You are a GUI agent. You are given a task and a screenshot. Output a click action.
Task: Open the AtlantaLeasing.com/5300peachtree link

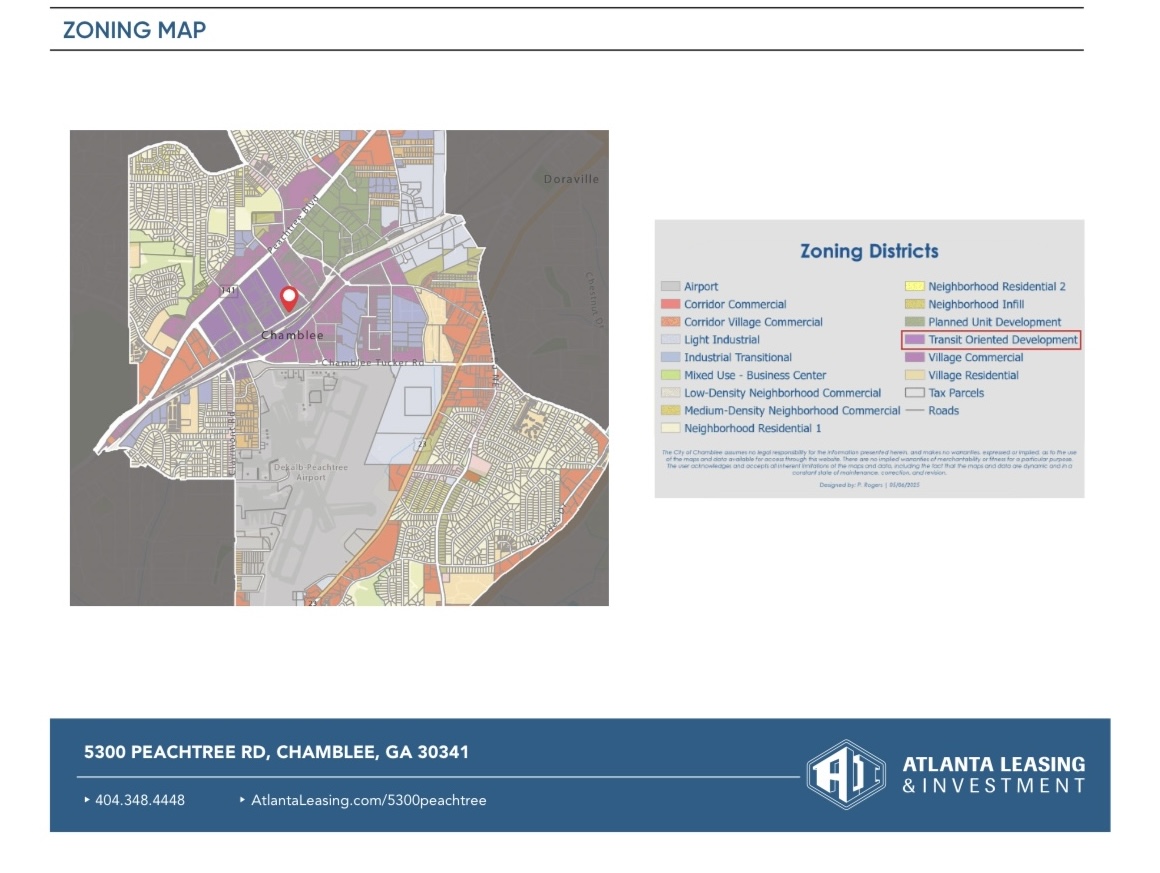[368, 800]
